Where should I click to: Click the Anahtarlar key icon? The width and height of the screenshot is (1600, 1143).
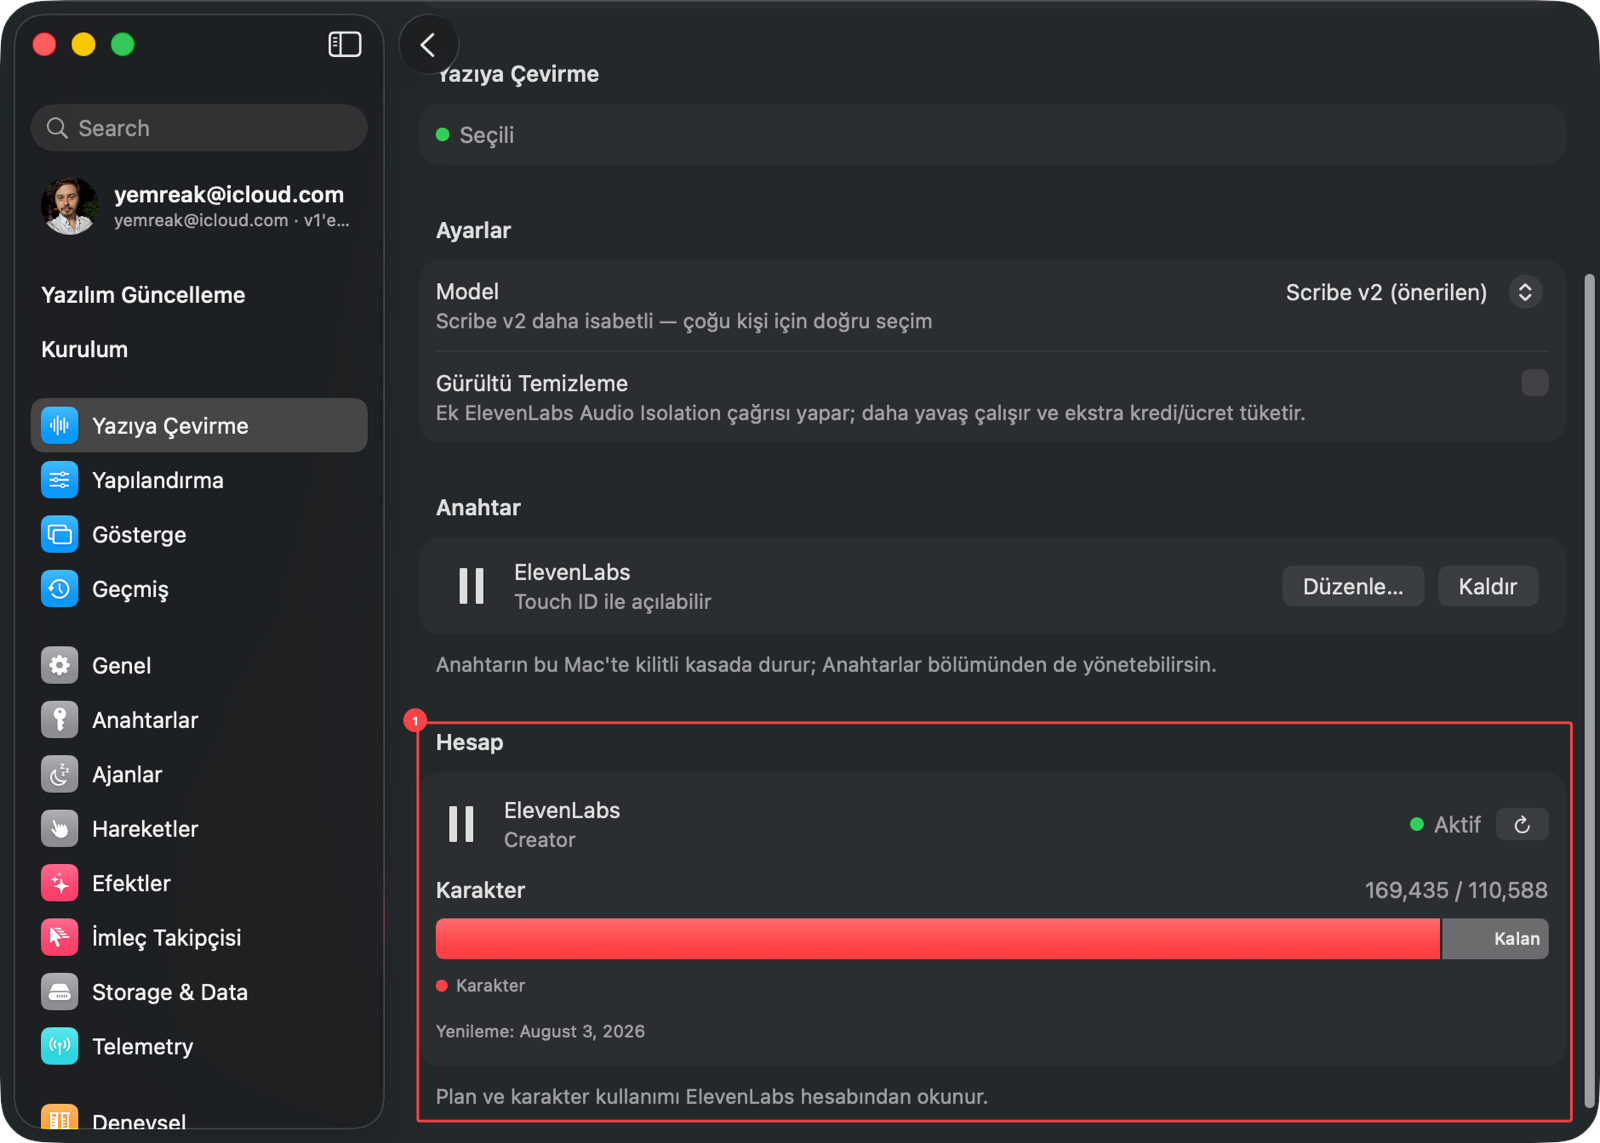point(60,720)
